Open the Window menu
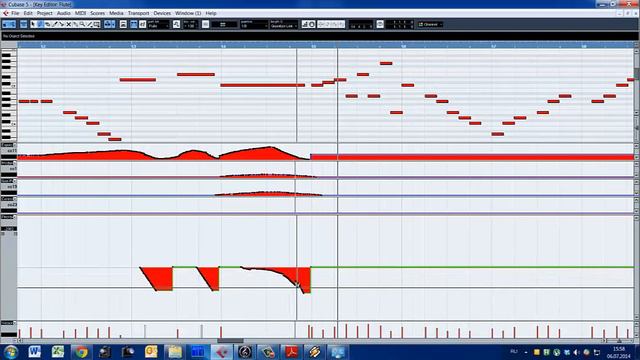The height and width of the screenshot is (360, 640). 188,13
